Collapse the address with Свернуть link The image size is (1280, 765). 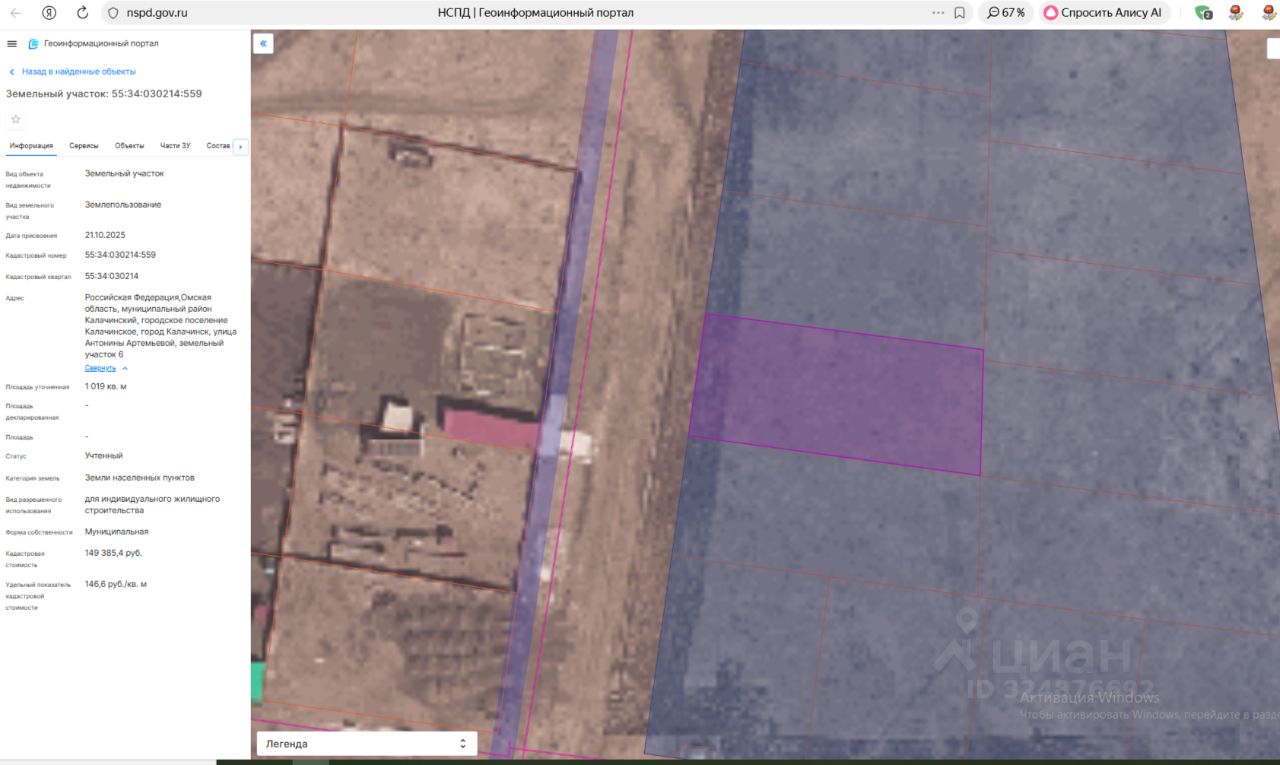pyautogui.click(x=106, y=368)
